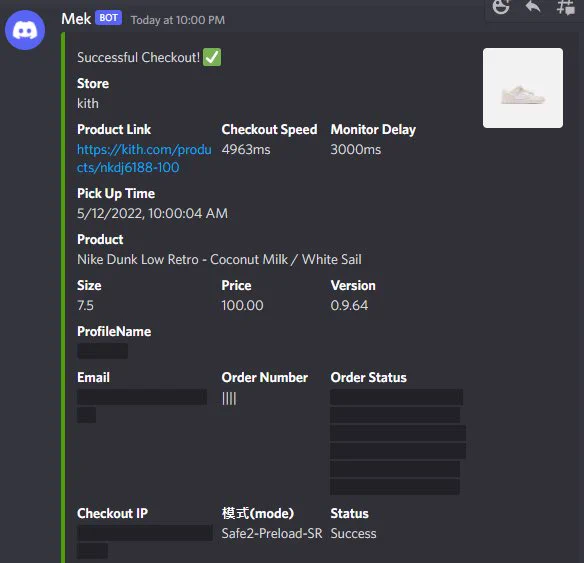
Task: Click the 'Product Link' field label
Action: click(114, 130)
